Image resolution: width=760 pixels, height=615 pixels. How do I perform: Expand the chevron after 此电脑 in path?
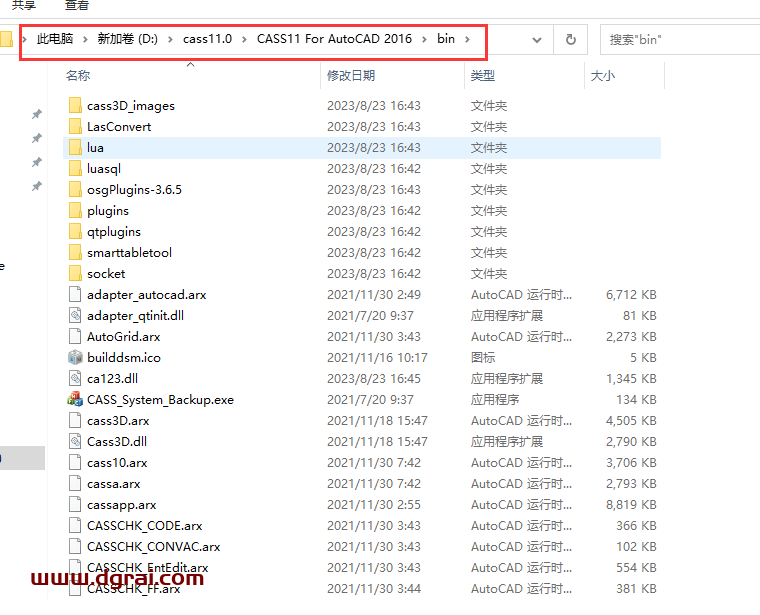(85, 39)
